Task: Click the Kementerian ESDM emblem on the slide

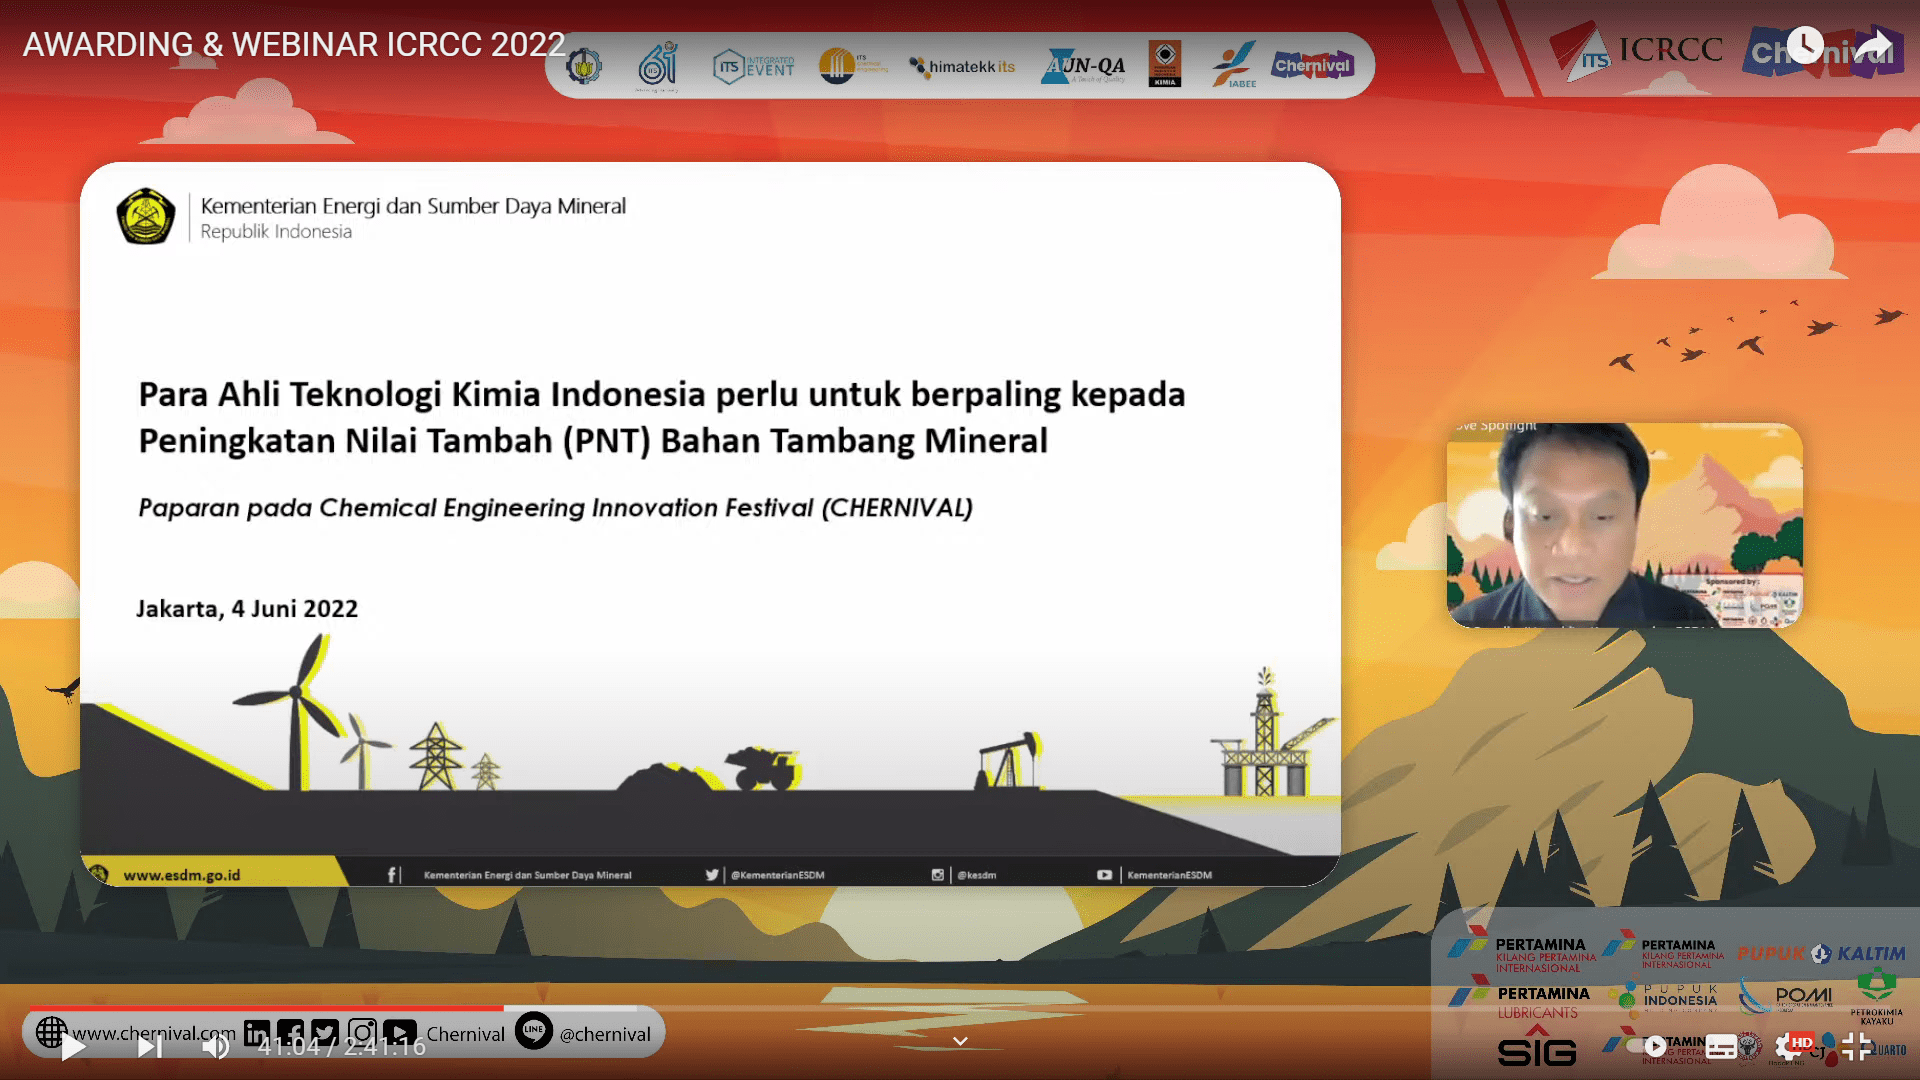Action: click(146, 216)
